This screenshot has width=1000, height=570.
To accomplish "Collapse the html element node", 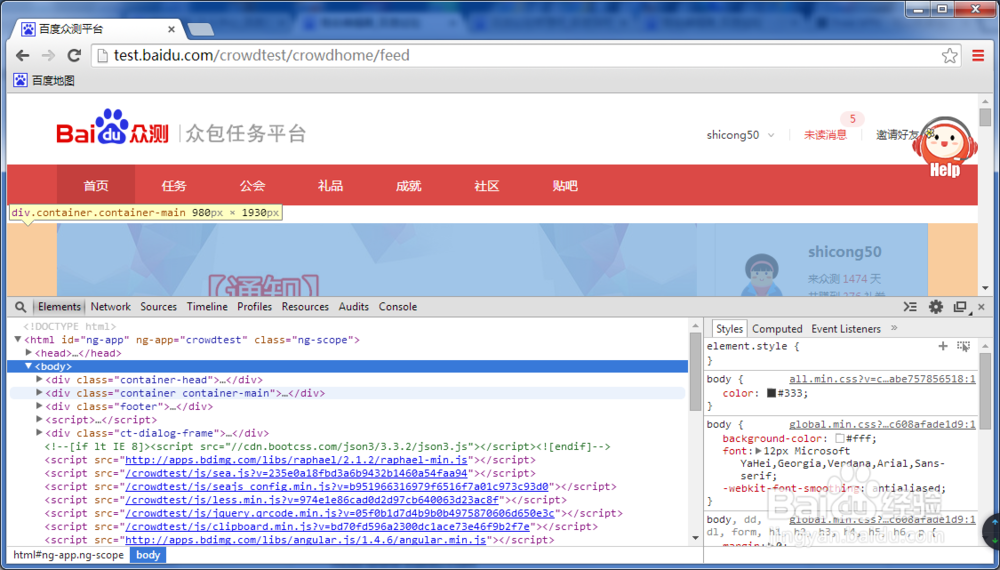I will [18, 340].
